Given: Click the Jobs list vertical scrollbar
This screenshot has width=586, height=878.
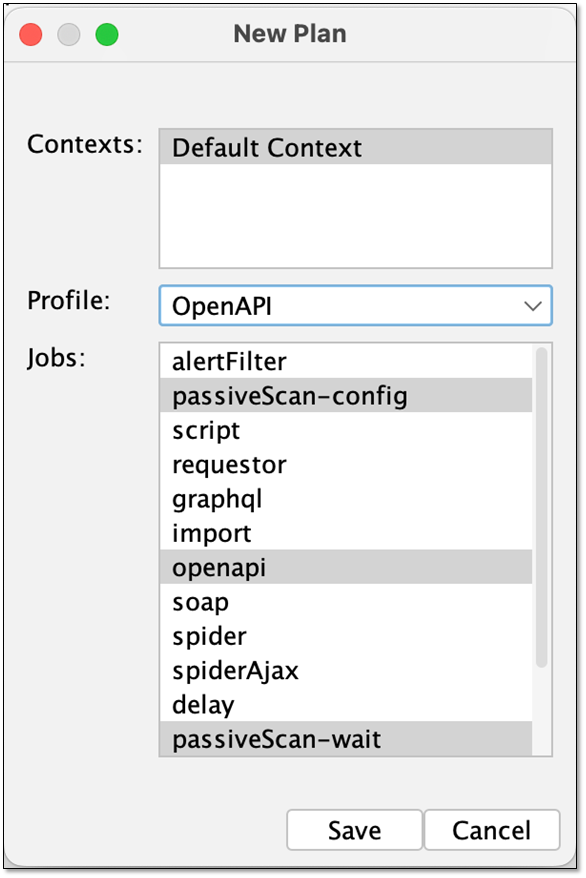Looking at the screenshot, I should coord(541,507).
